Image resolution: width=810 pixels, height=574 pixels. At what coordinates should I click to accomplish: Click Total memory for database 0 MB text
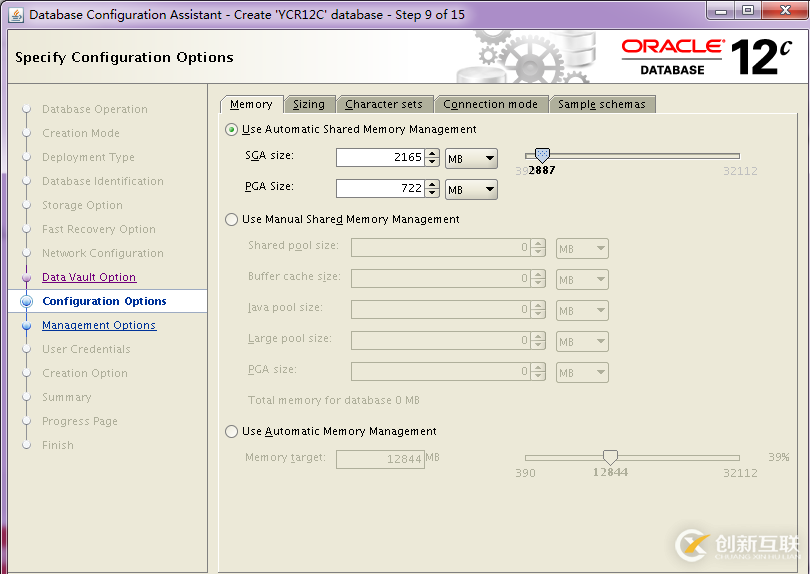coord(334,400)
